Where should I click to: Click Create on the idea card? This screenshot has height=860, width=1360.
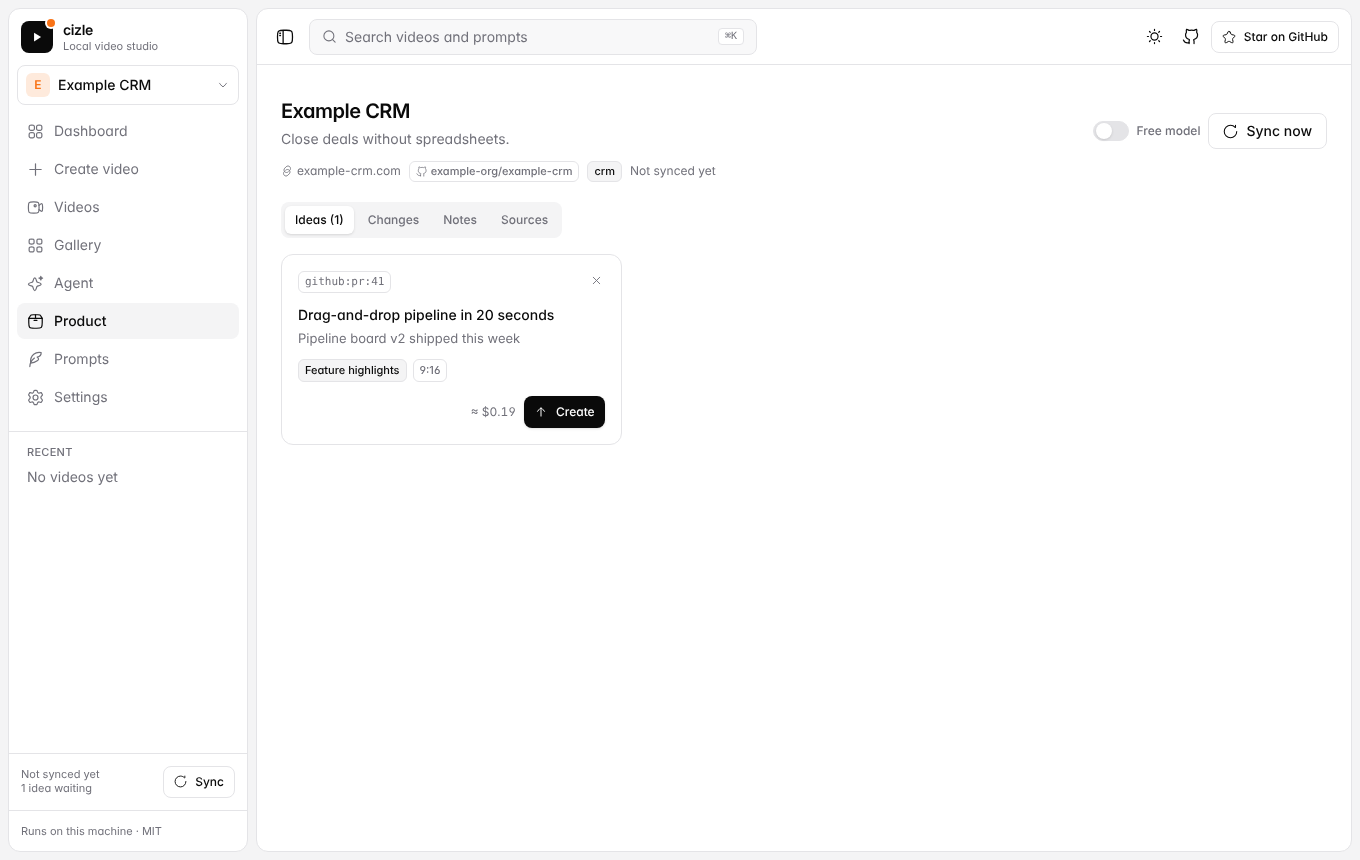click(x=564, y=412)
